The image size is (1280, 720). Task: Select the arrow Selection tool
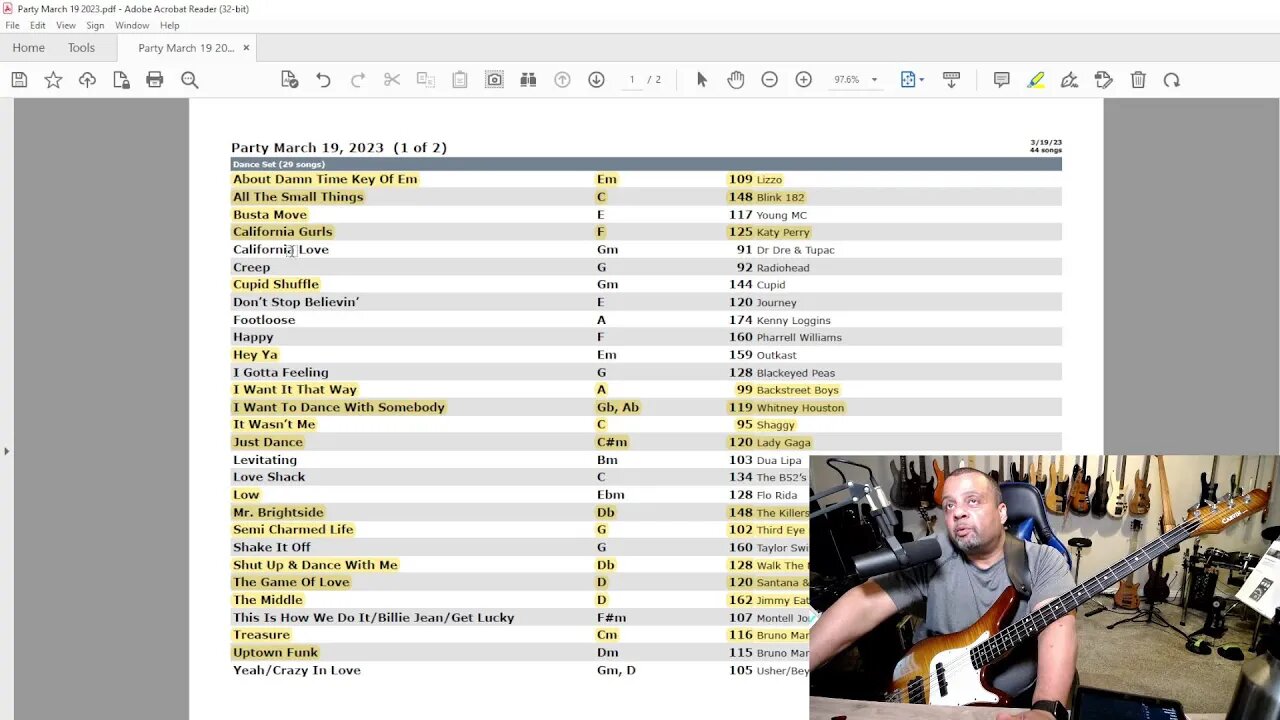tap(701, 80)
